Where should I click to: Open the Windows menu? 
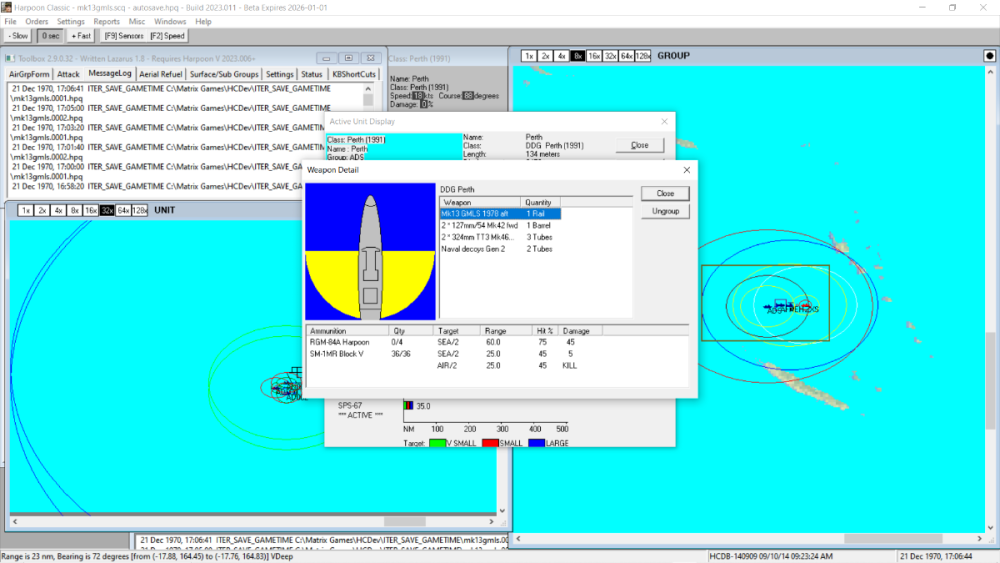170,22
